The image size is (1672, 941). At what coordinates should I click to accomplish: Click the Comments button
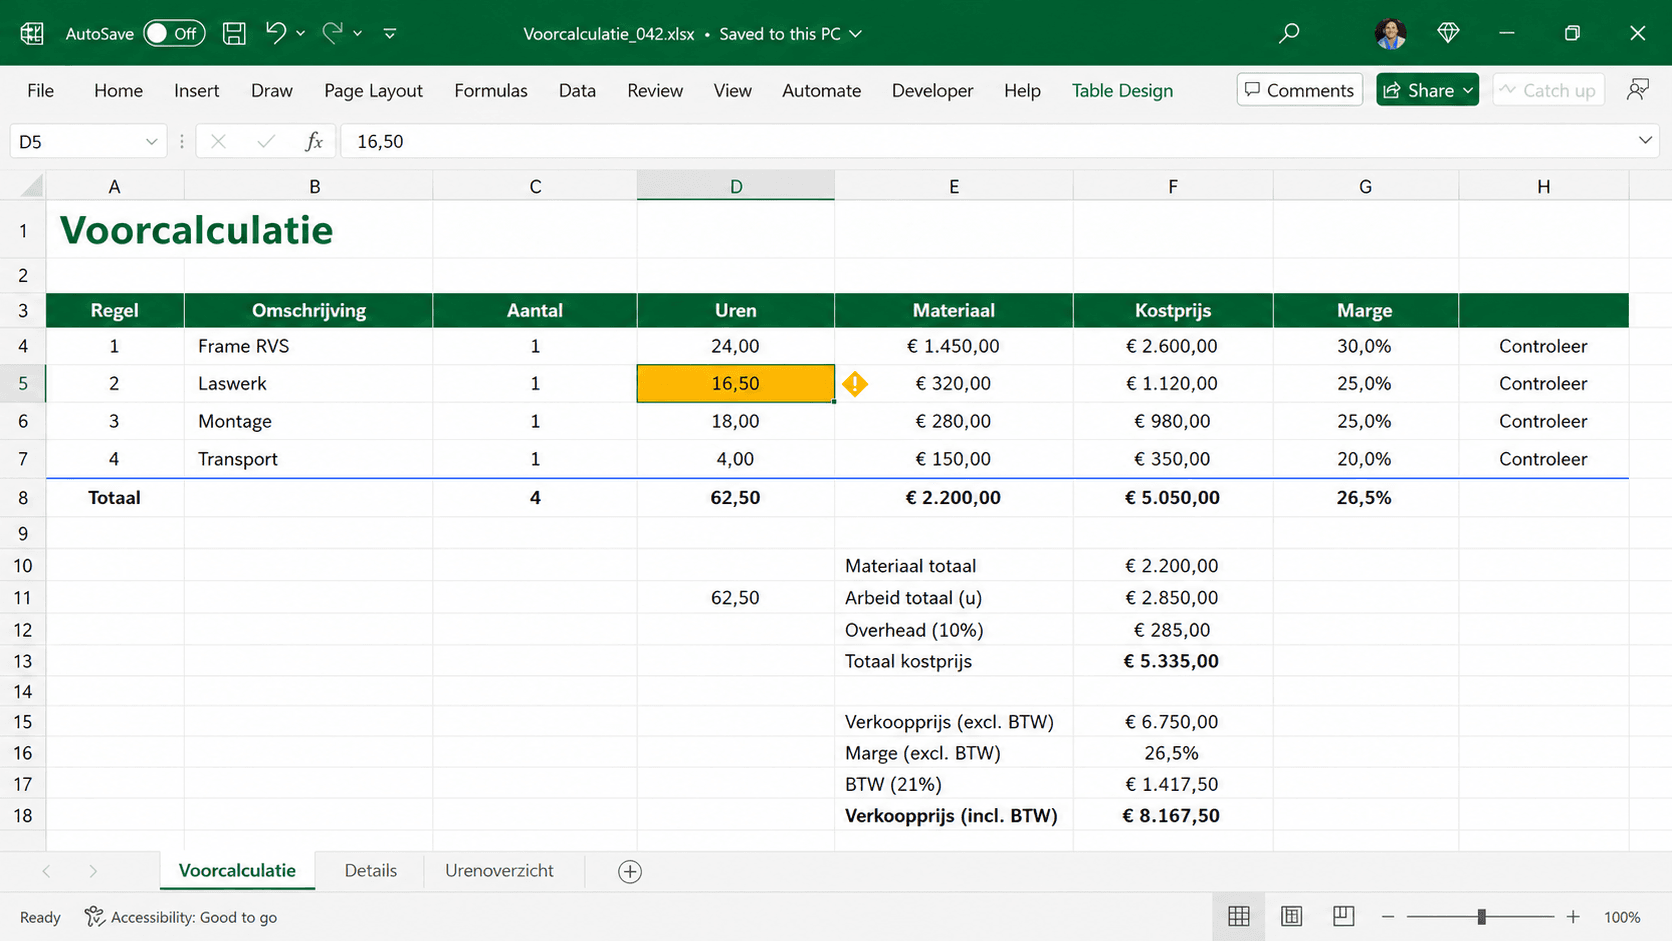(x=1299, y=90)
